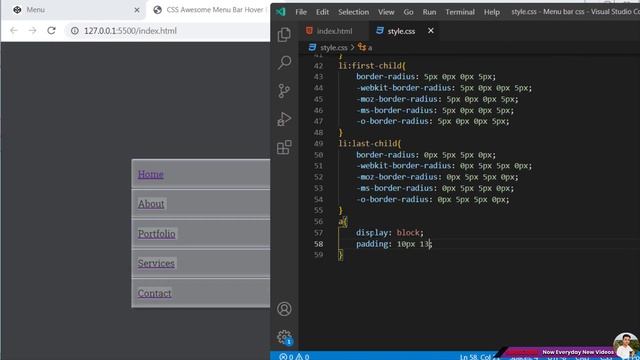
Task: Click the Contact link on the page
Action: tap(154, 293)
